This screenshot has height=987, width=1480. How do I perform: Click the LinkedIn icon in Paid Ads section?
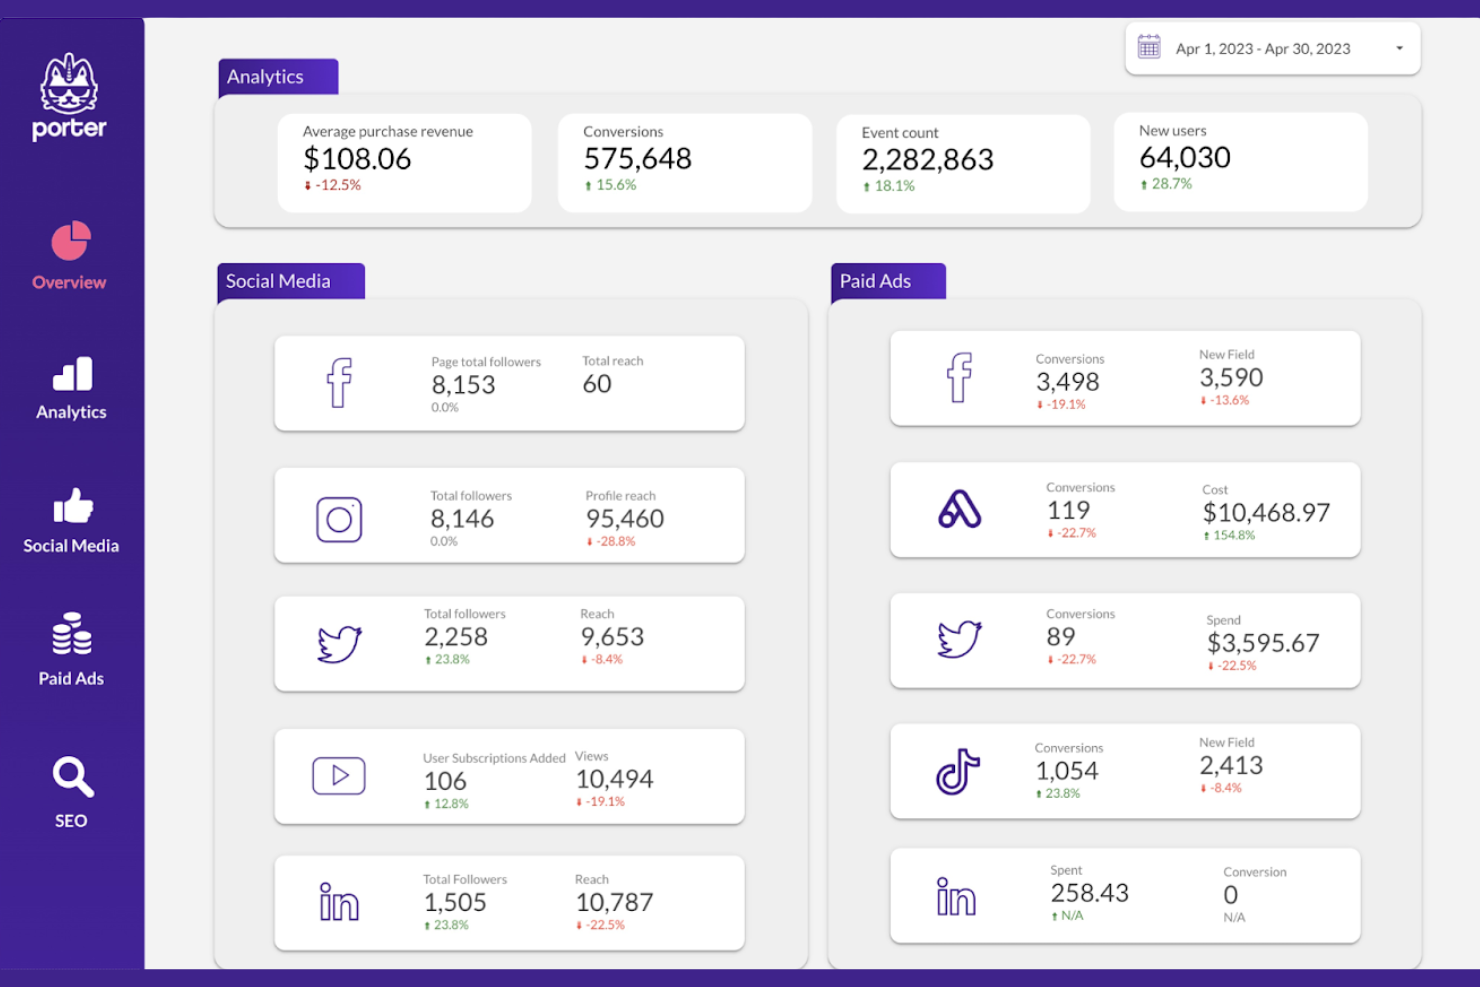955,896
